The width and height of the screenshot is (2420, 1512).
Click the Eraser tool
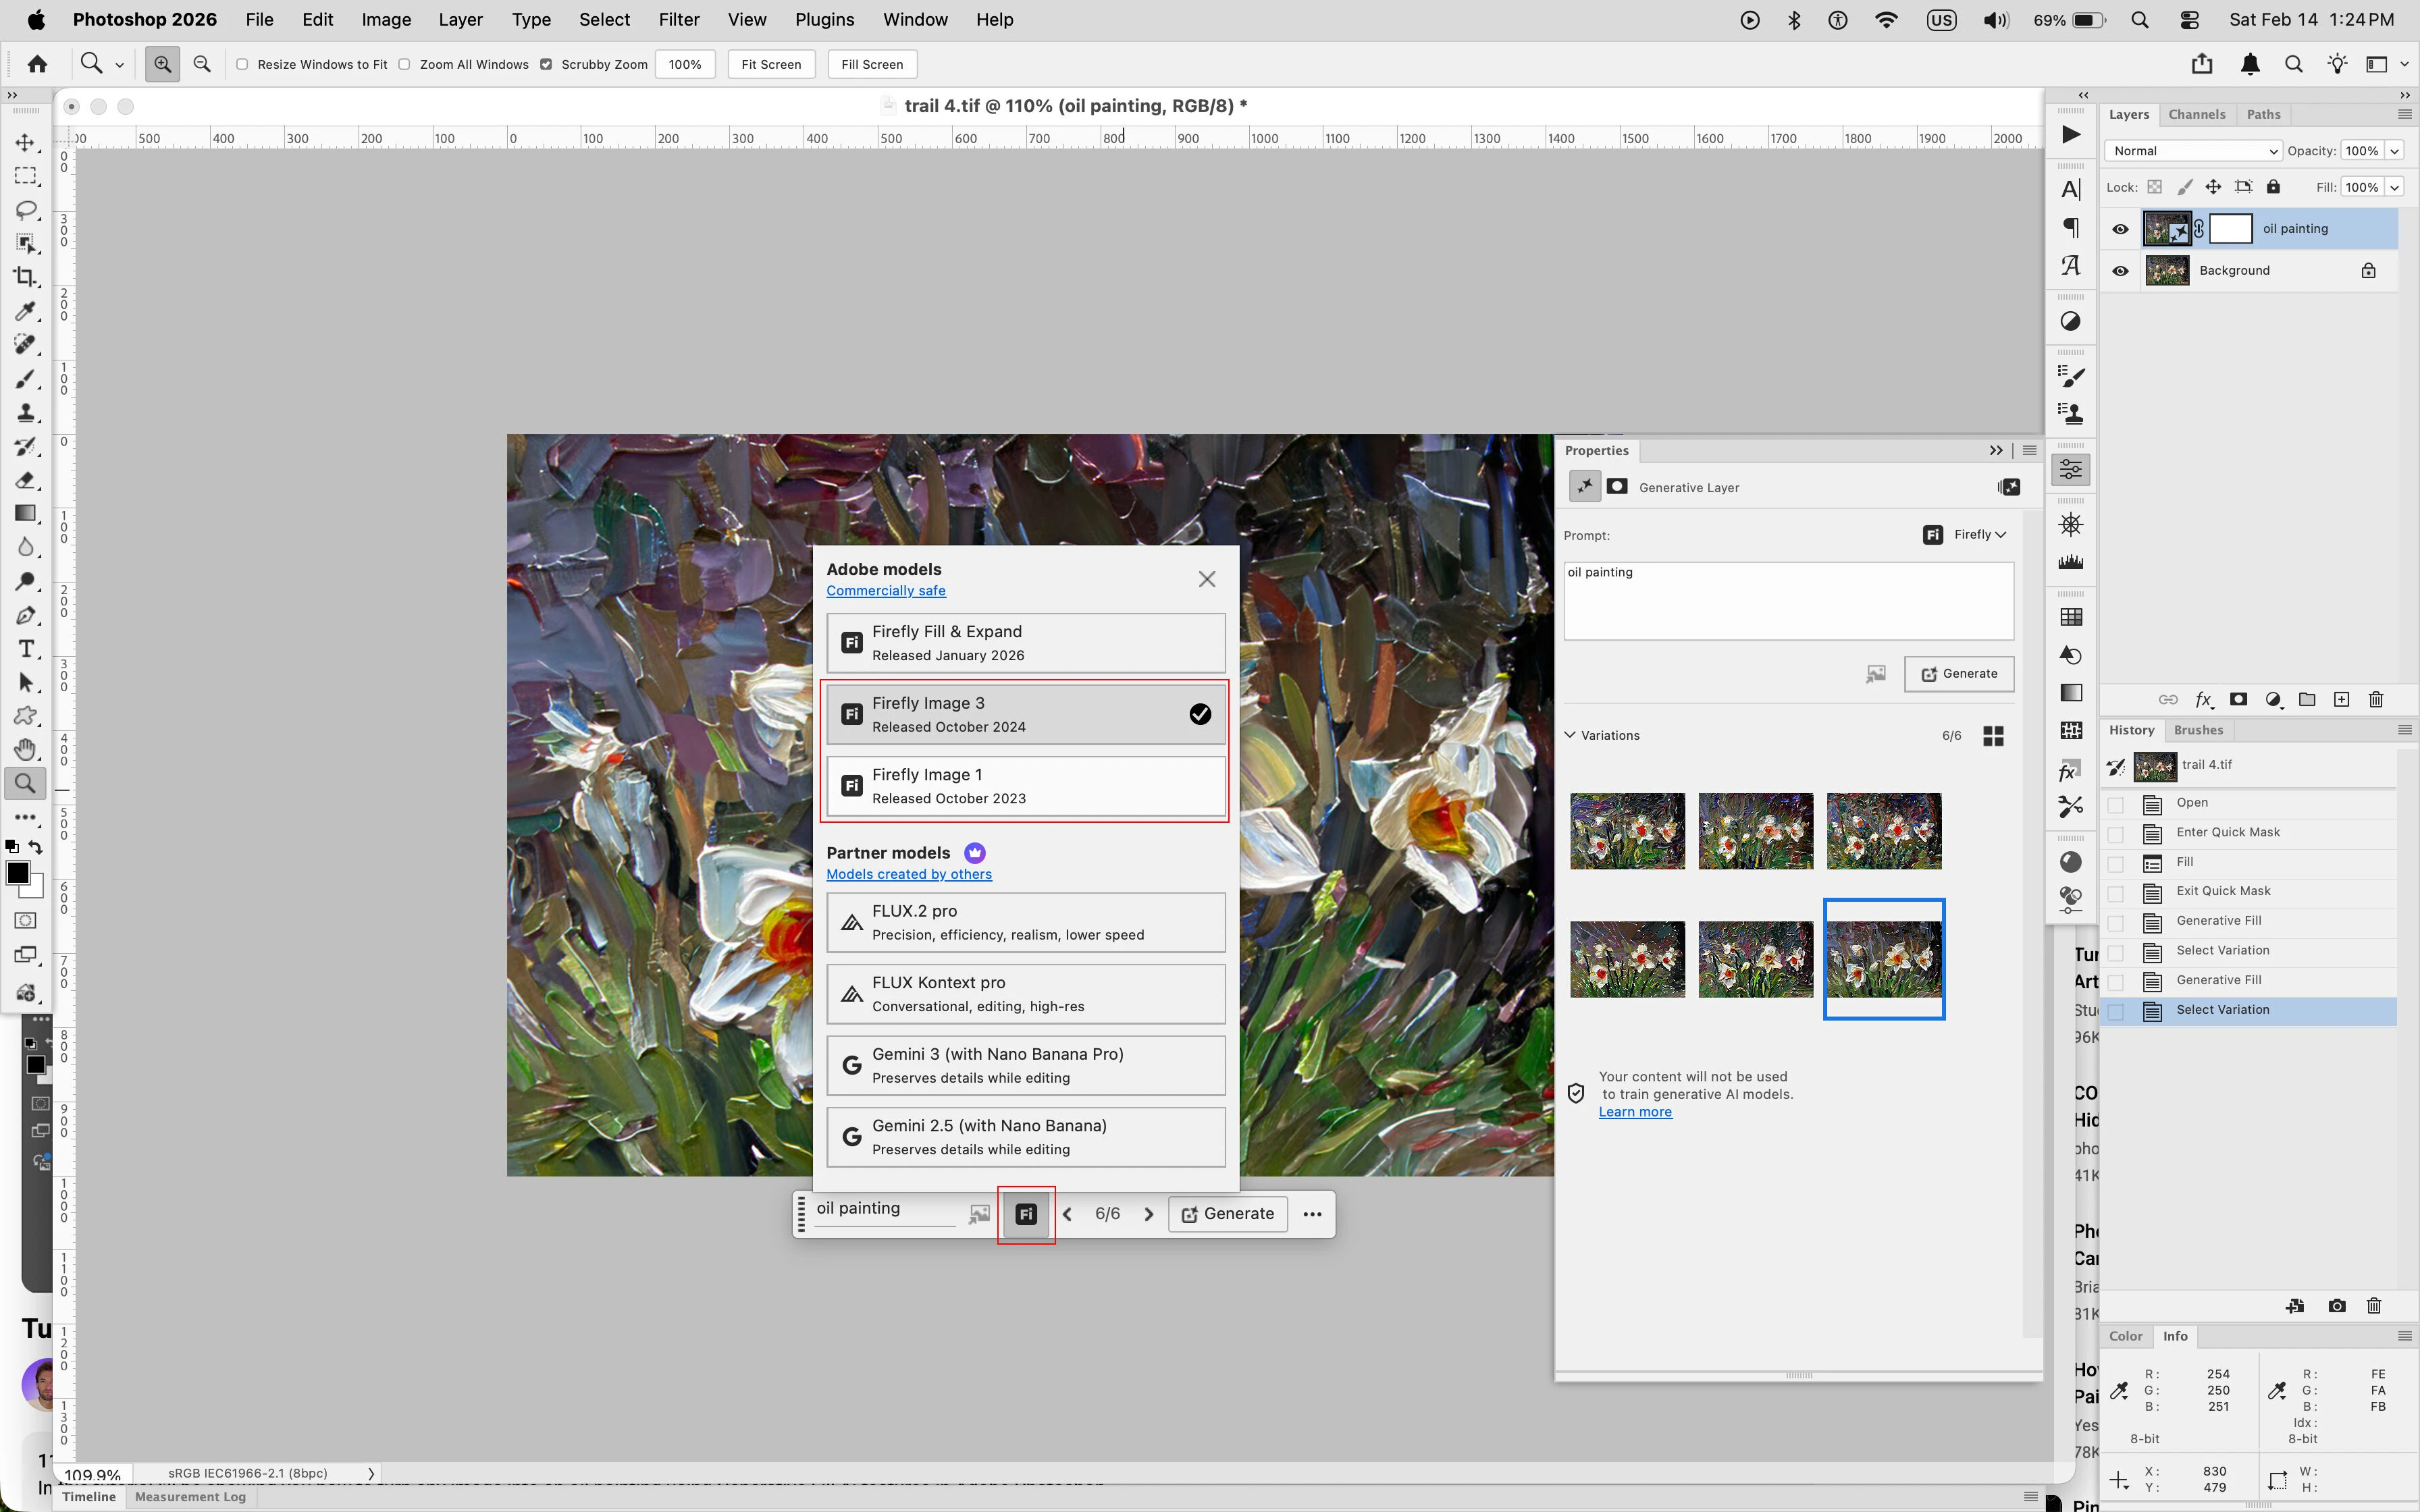tap(26, 480)
